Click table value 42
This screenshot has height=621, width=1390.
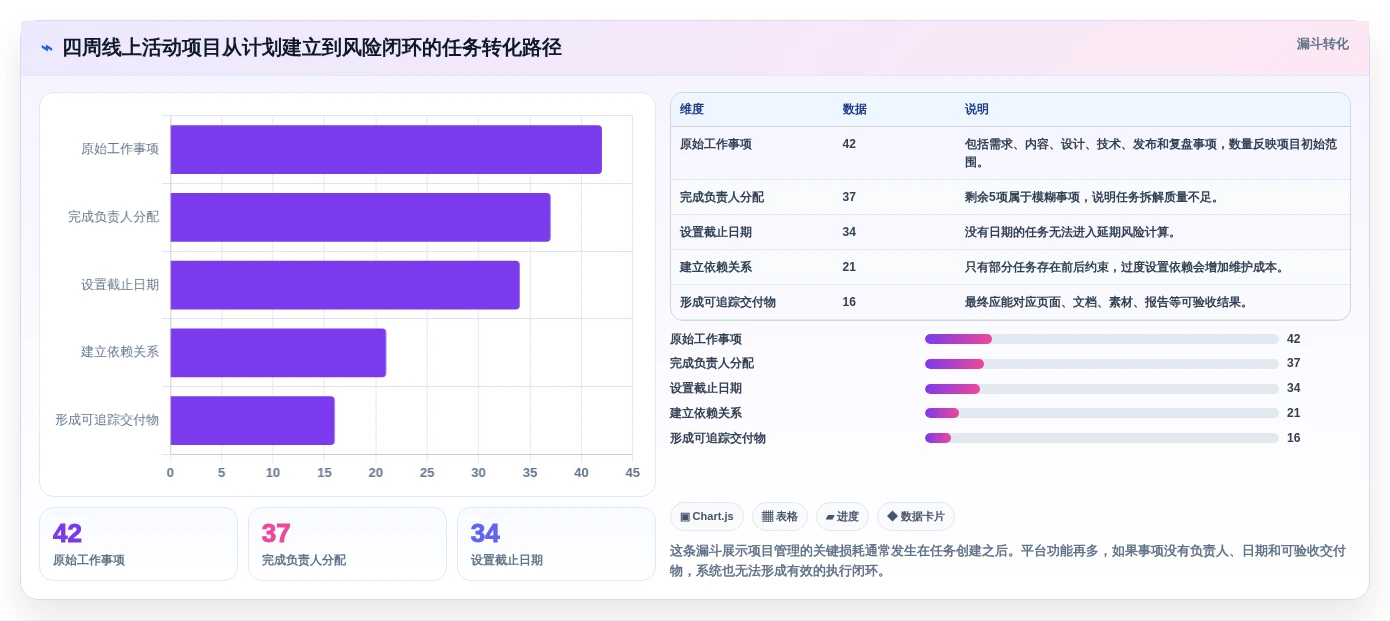pos(849,144)
